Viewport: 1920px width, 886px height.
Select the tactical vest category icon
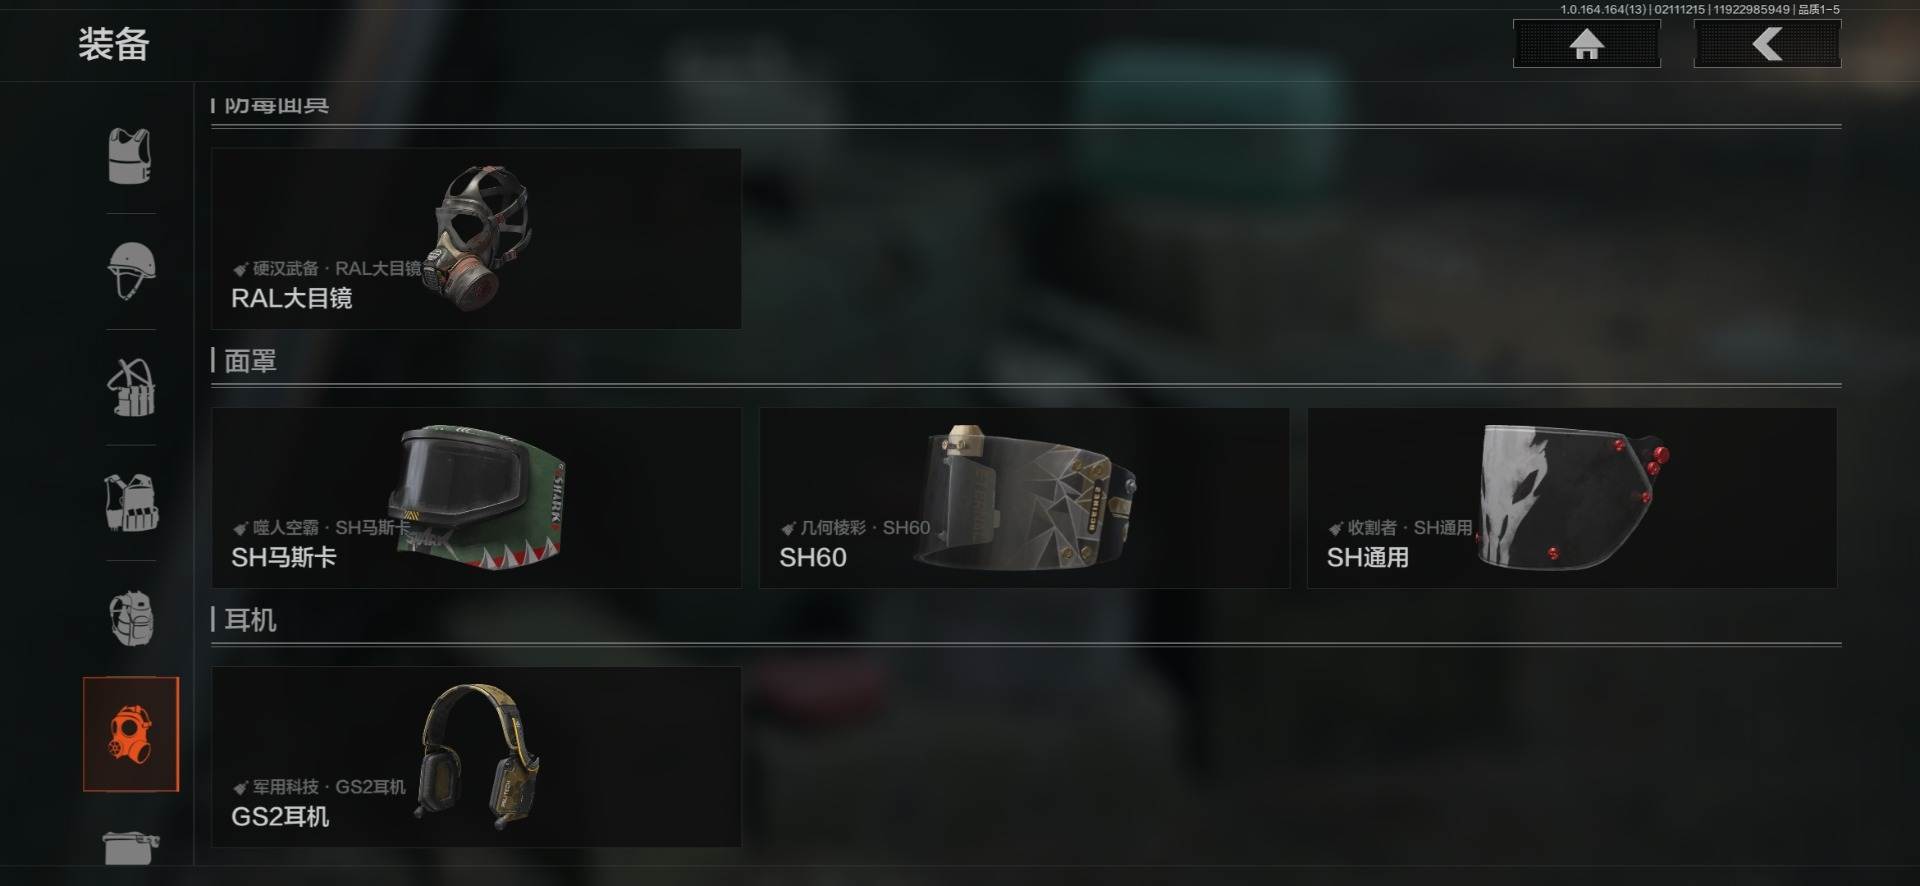point(131,502)
